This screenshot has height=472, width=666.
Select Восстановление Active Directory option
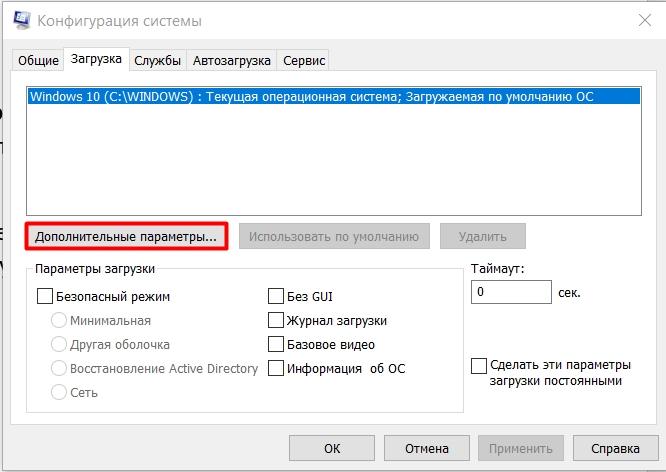(59, 368)
